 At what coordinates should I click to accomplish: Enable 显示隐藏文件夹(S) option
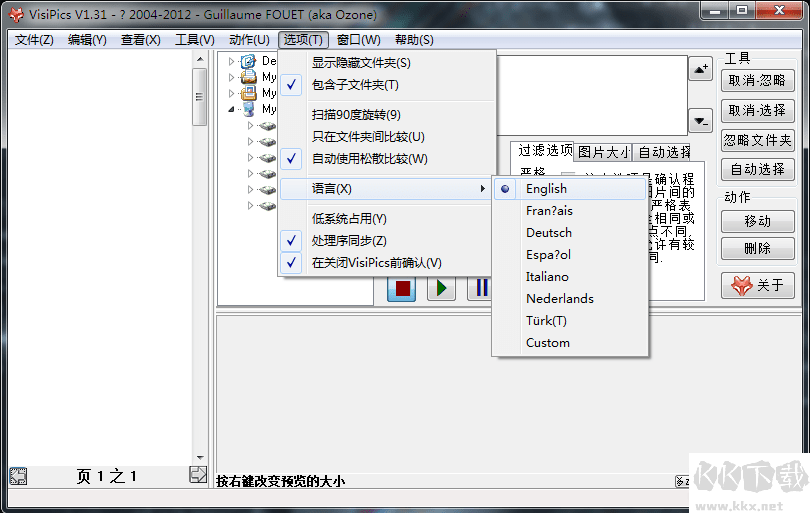[x=386, y=63]
